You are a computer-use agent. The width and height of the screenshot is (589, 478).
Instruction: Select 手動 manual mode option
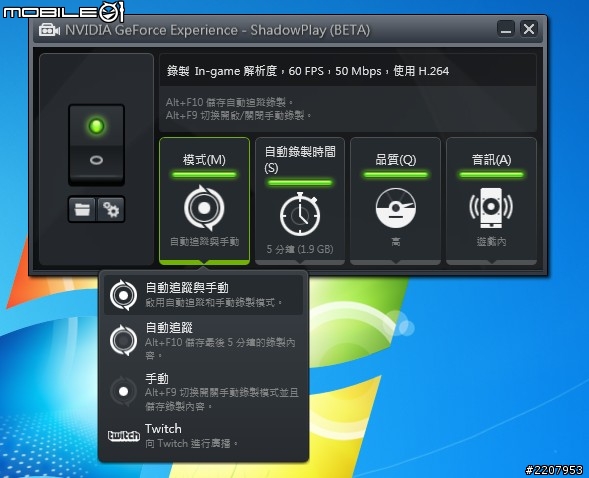pos(203,392)
